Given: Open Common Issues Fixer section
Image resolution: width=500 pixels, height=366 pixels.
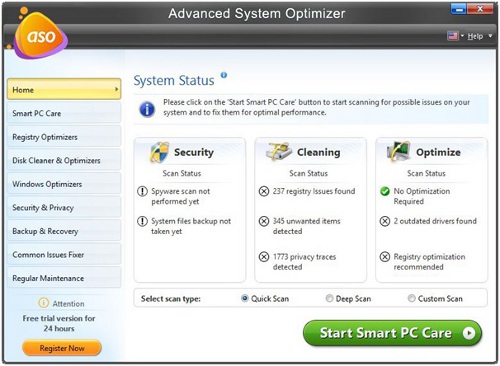Looking at the screenshot, I should tap(64, 254).
